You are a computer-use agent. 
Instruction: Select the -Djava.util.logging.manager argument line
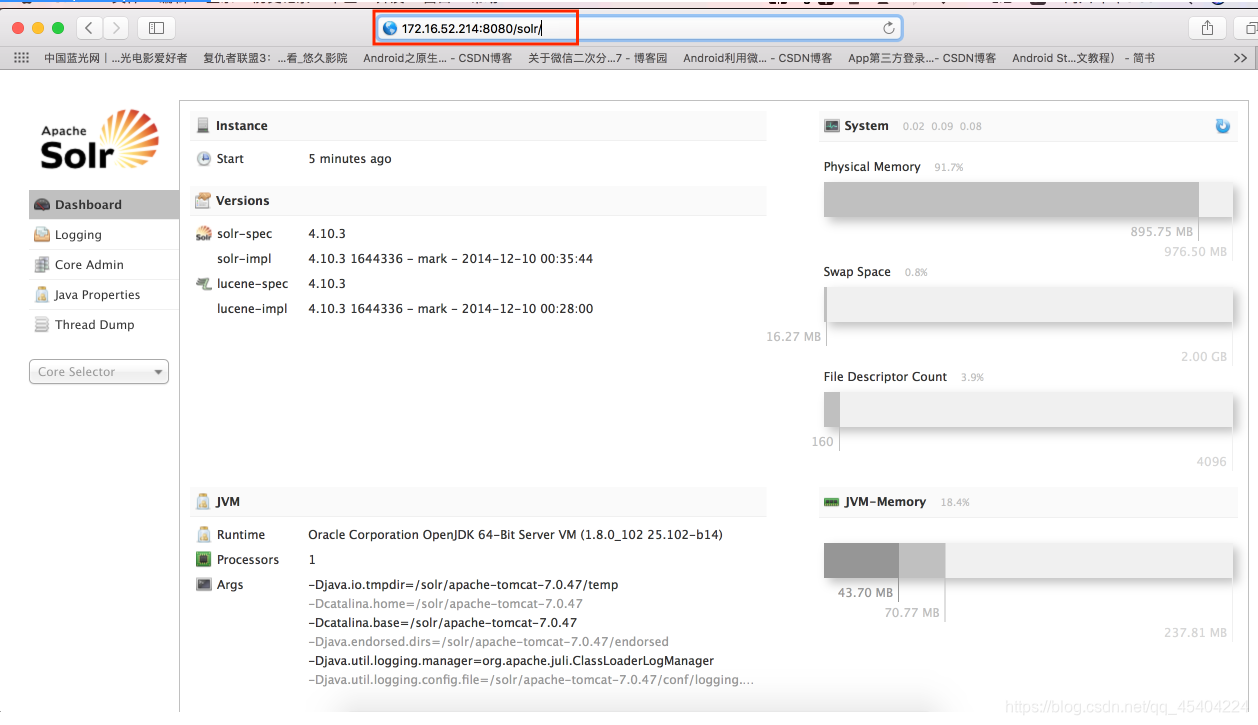511,660
